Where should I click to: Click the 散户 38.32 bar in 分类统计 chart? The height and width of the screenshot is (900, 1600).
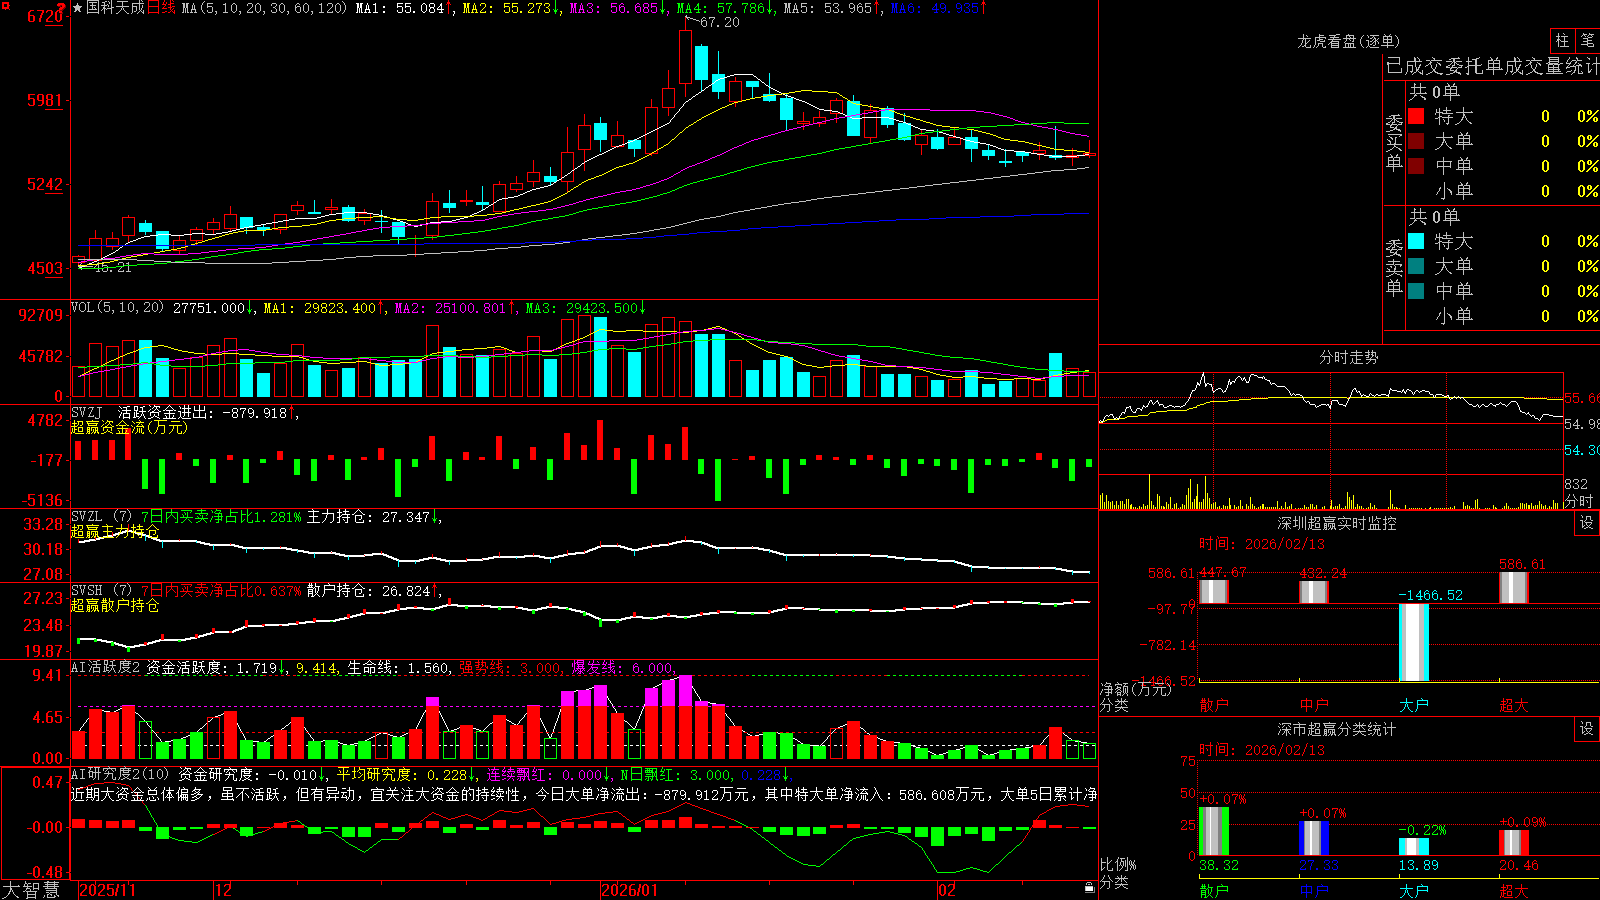click(1214, 831)
